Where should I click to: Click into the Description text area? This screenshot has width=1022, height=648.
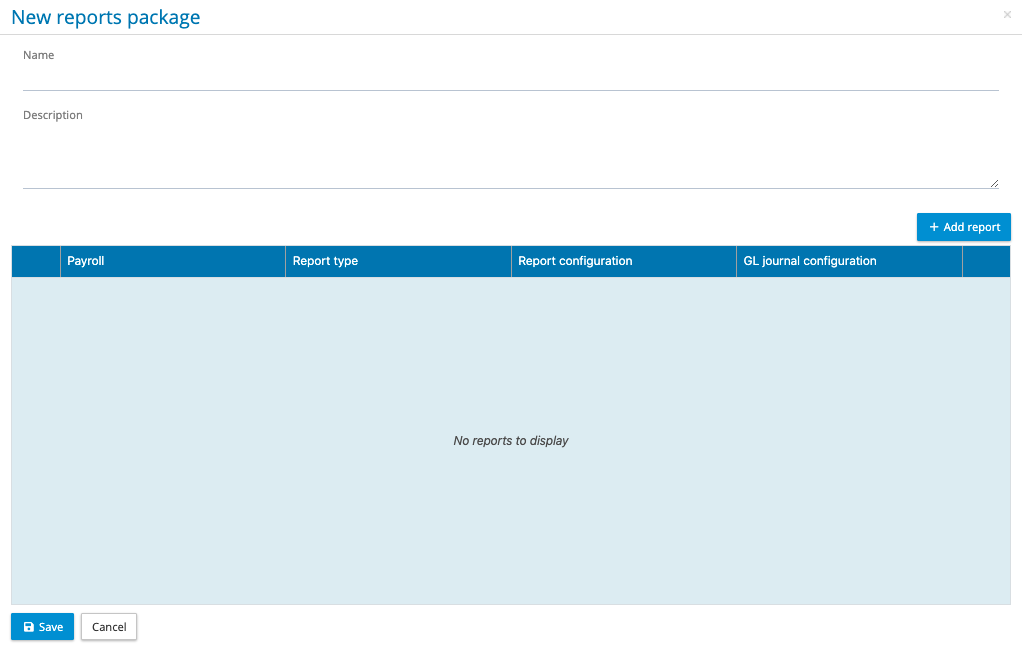pyautogui.click(x=510, y=156)
